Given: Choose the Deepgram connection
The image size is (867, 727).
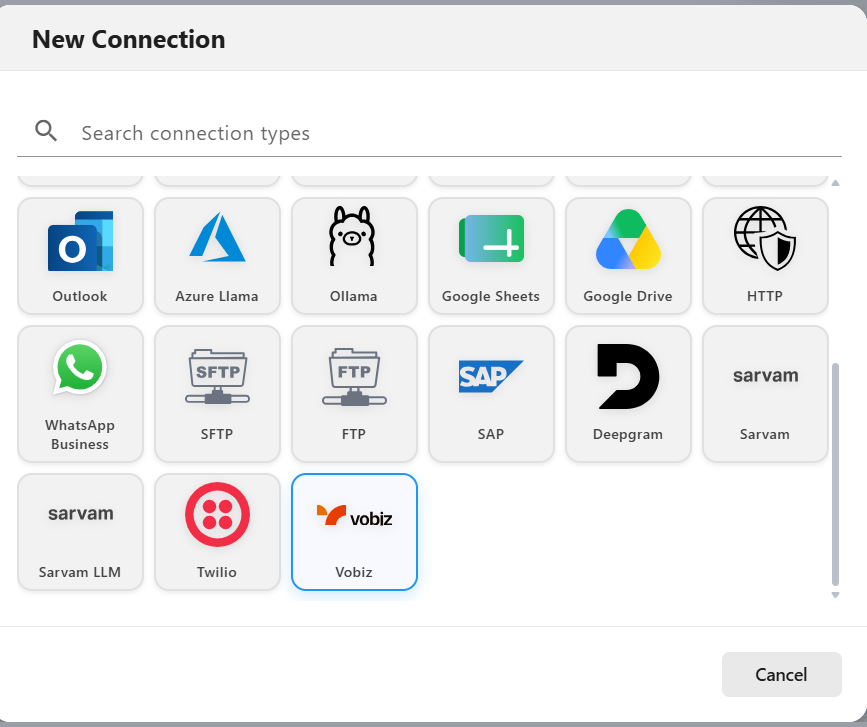Looking at the screenshot, I should point(628,394).
